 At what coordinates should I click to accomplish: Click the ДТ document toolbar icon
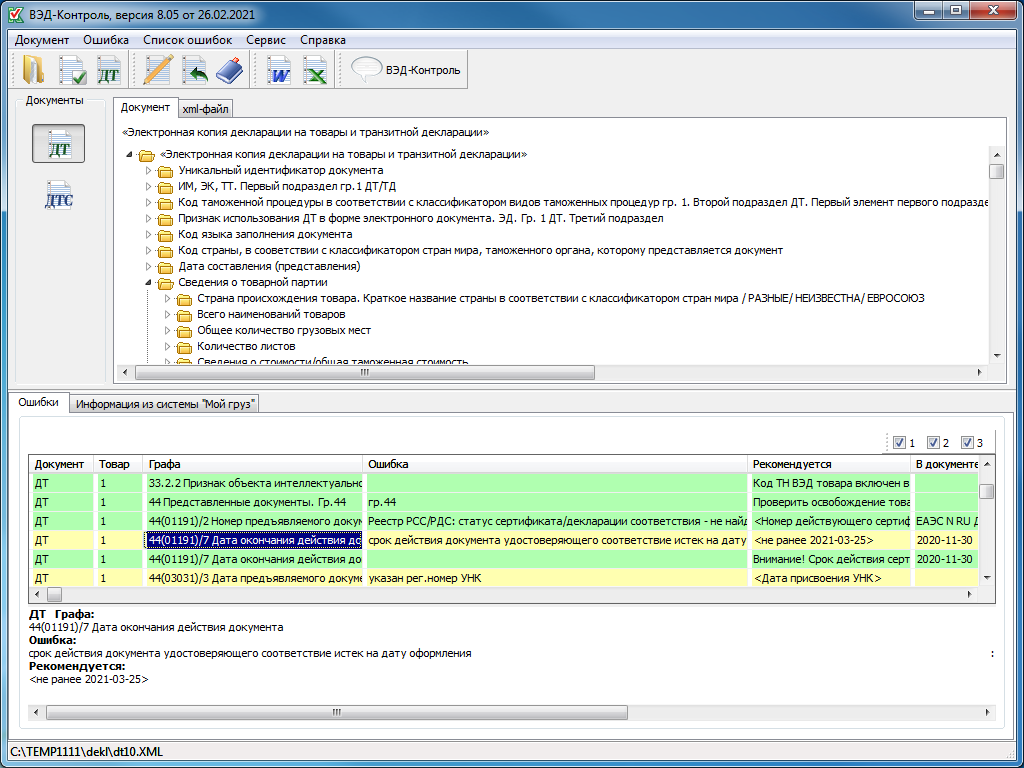point(108,70)
